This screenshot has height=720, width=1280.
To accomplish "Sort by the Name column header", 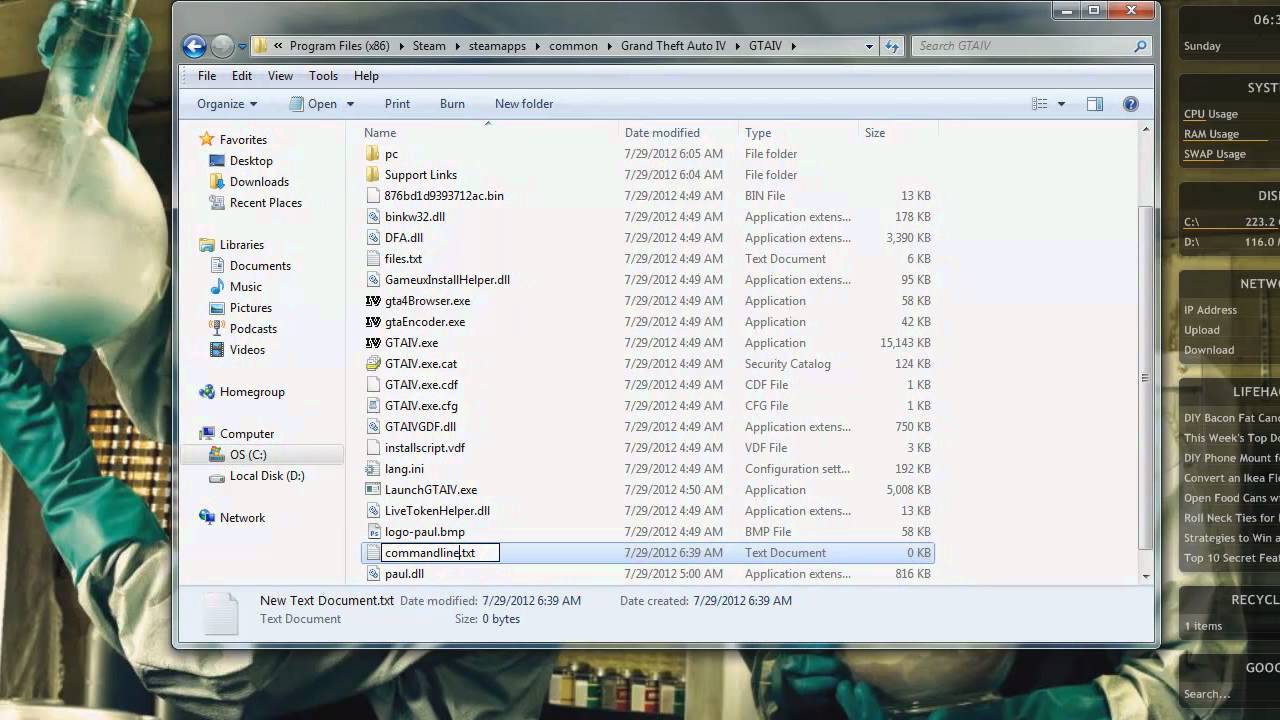I will [x=488, y=133].
